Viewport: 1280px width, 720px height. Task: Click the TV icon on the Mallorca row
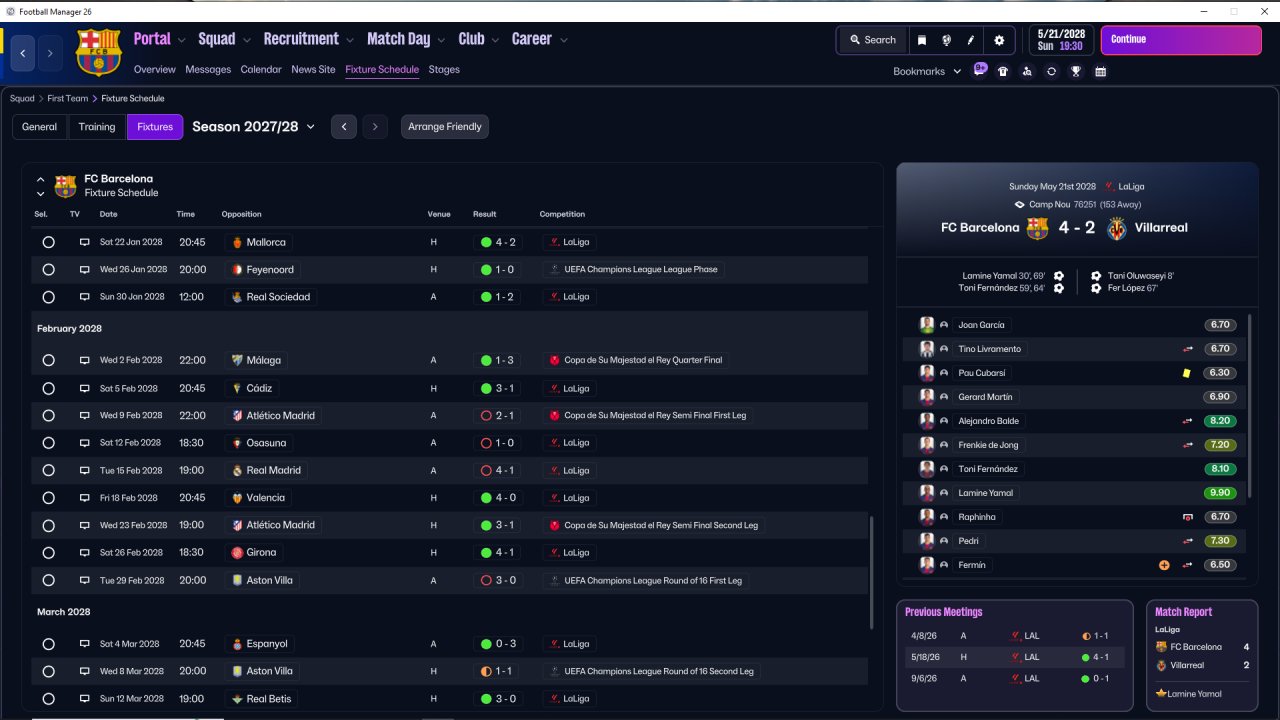[x=84, y=242]
